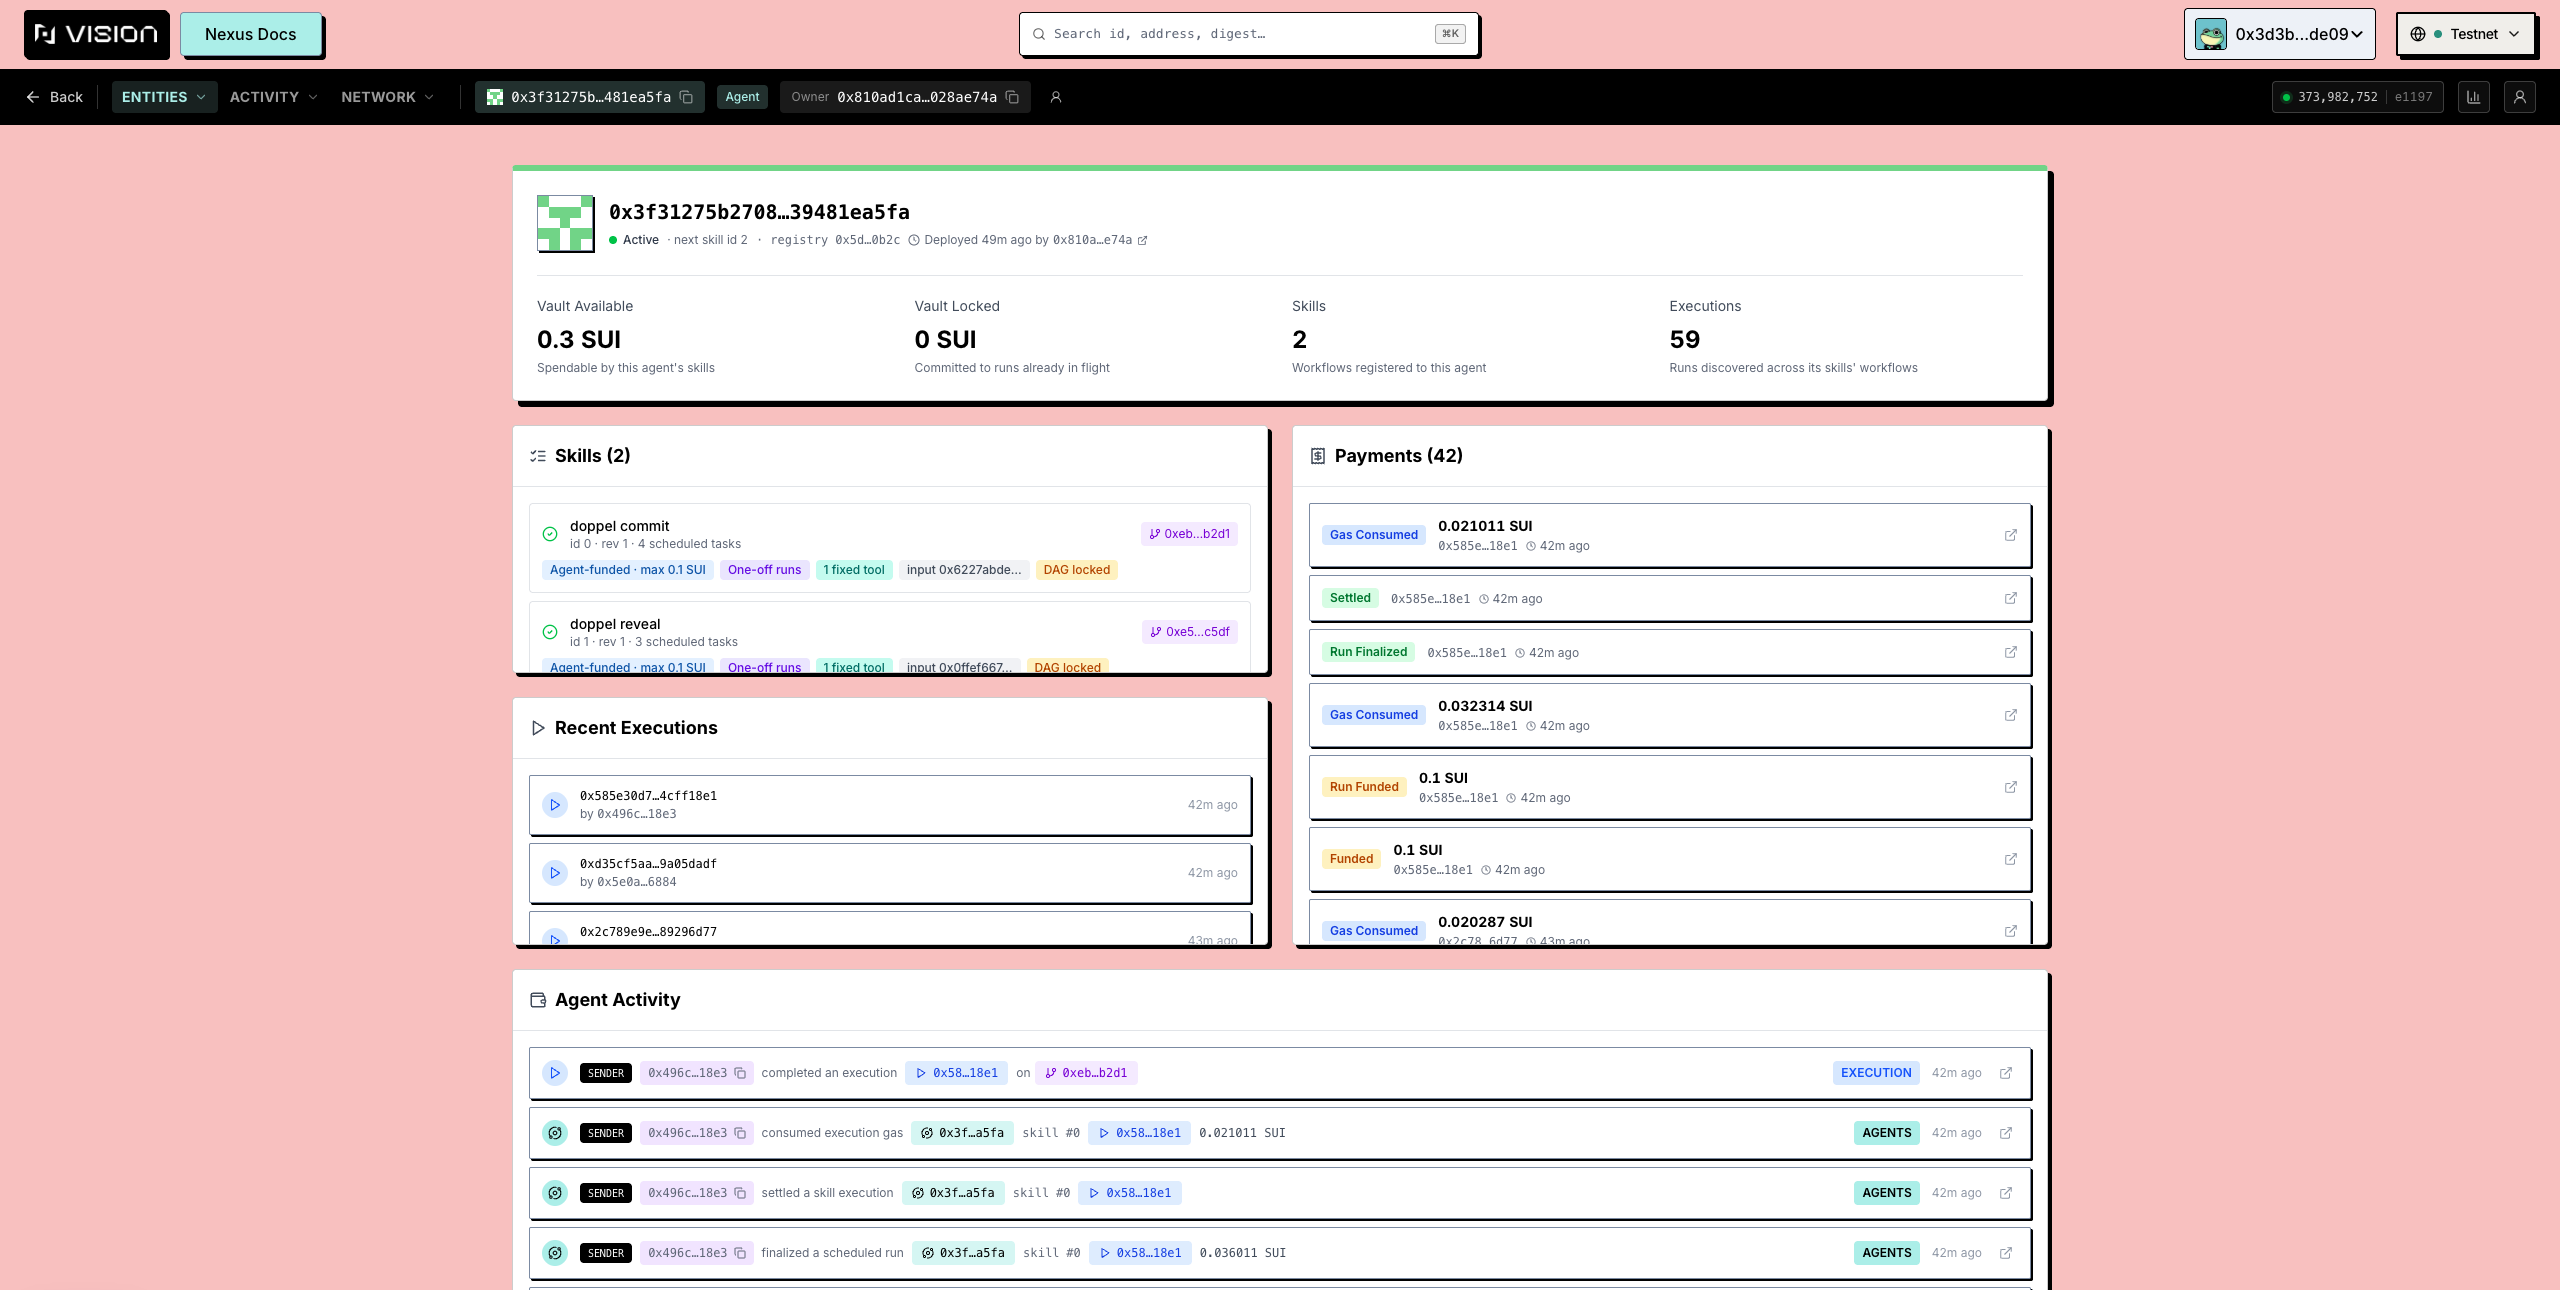2560x1290 pixels.
Task: Select the Agent tag badge
Action: [x=742, y=97]
